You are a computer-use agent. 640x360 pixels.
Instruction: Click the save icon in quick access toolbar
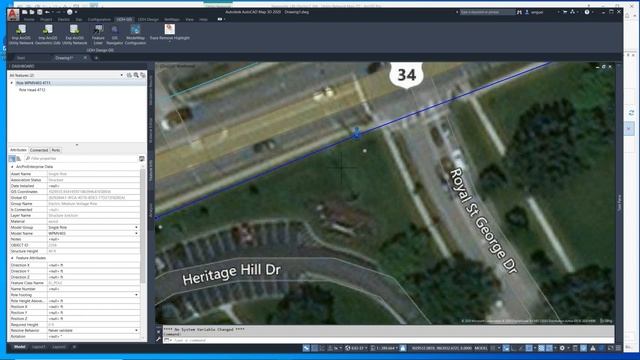(40, 12)
